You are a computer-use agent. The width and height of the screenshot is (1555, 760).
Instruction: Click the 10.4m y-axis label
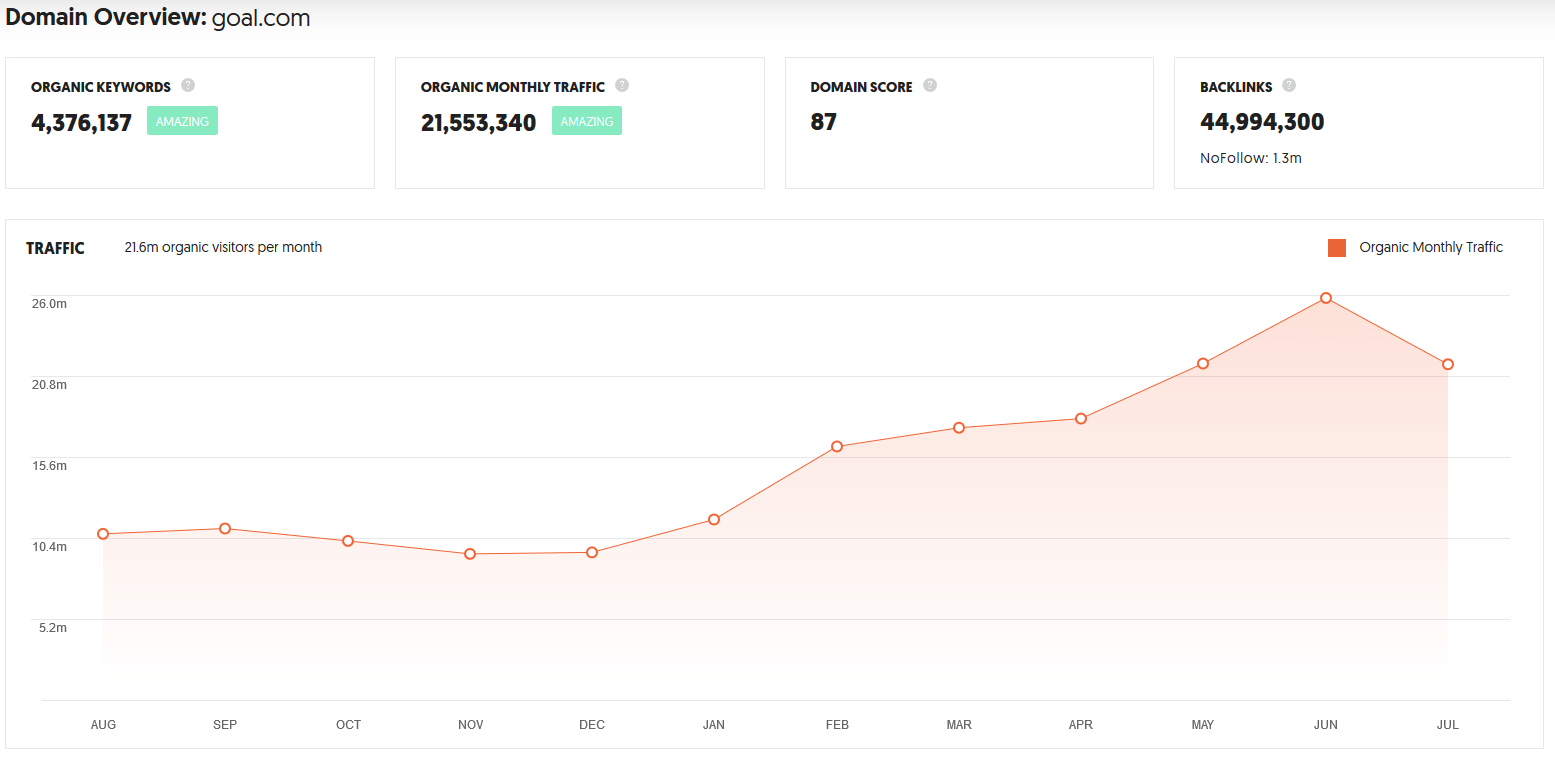tap(49, 547)
